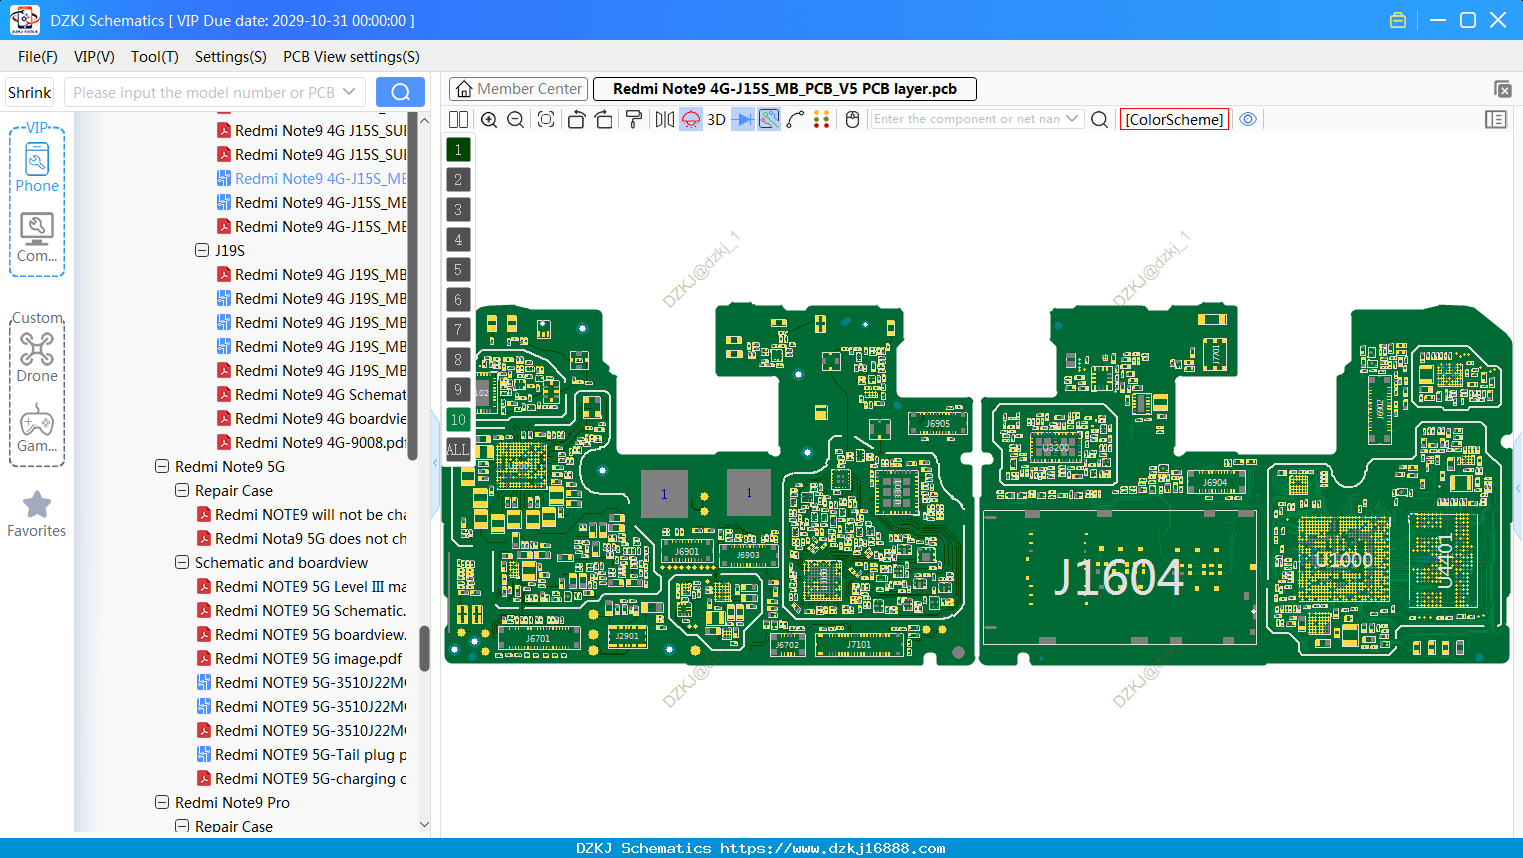Show PCB layer 10

pos(458,420)
